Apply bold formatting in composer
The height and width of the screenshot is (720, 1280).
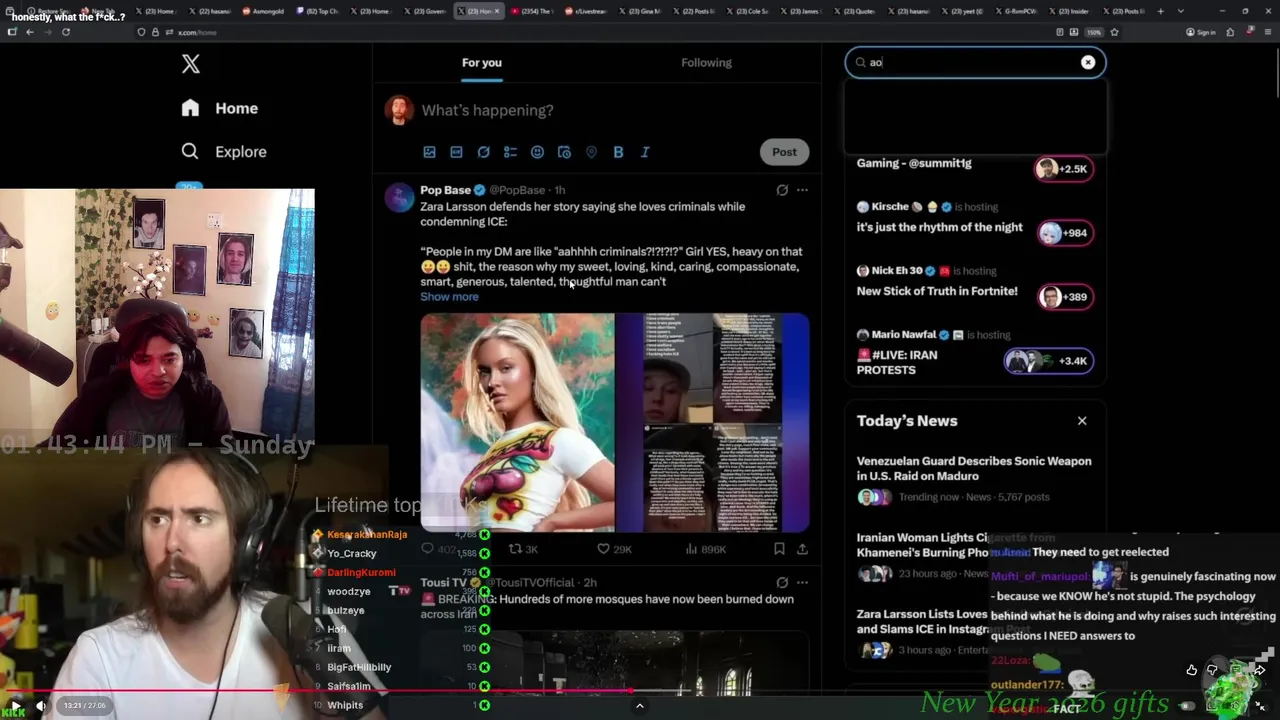coord(618,152)
